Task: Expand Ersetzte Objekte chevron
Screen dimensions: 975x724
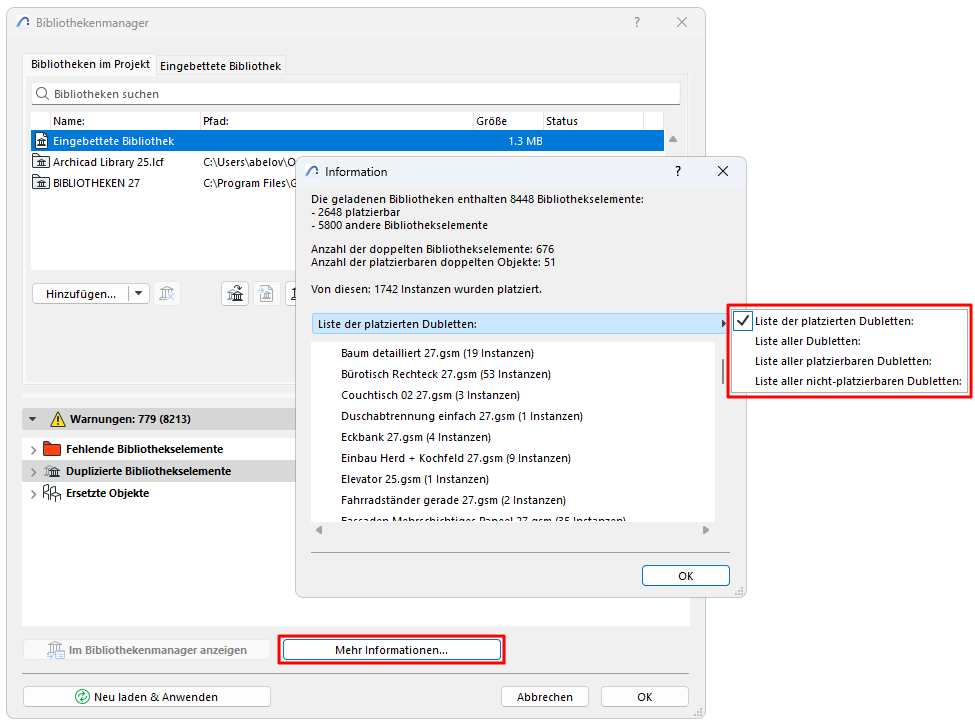Action: point(34,493)
